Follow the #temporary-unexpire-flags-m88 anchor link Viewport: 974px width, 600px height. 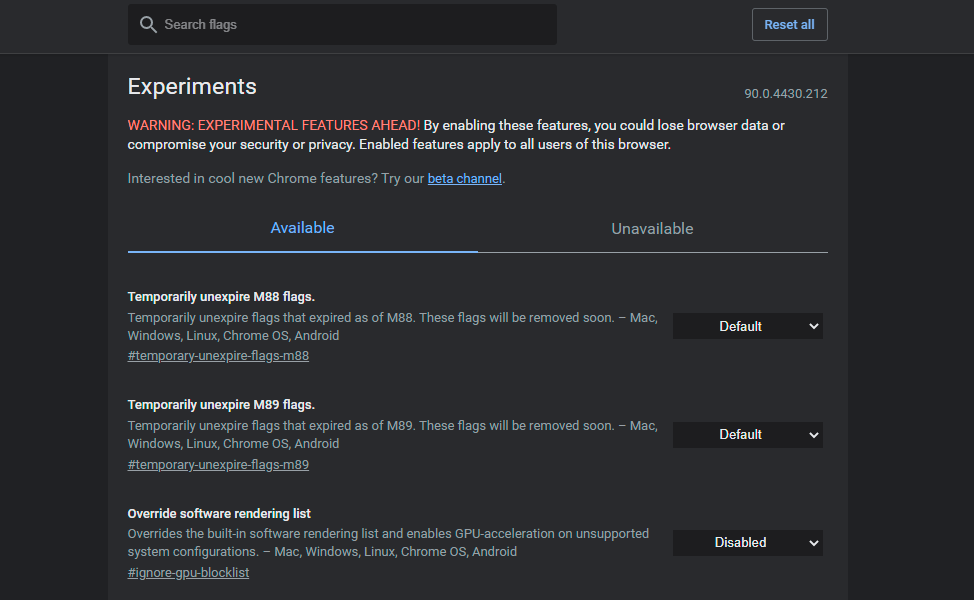tap(218, 356)
